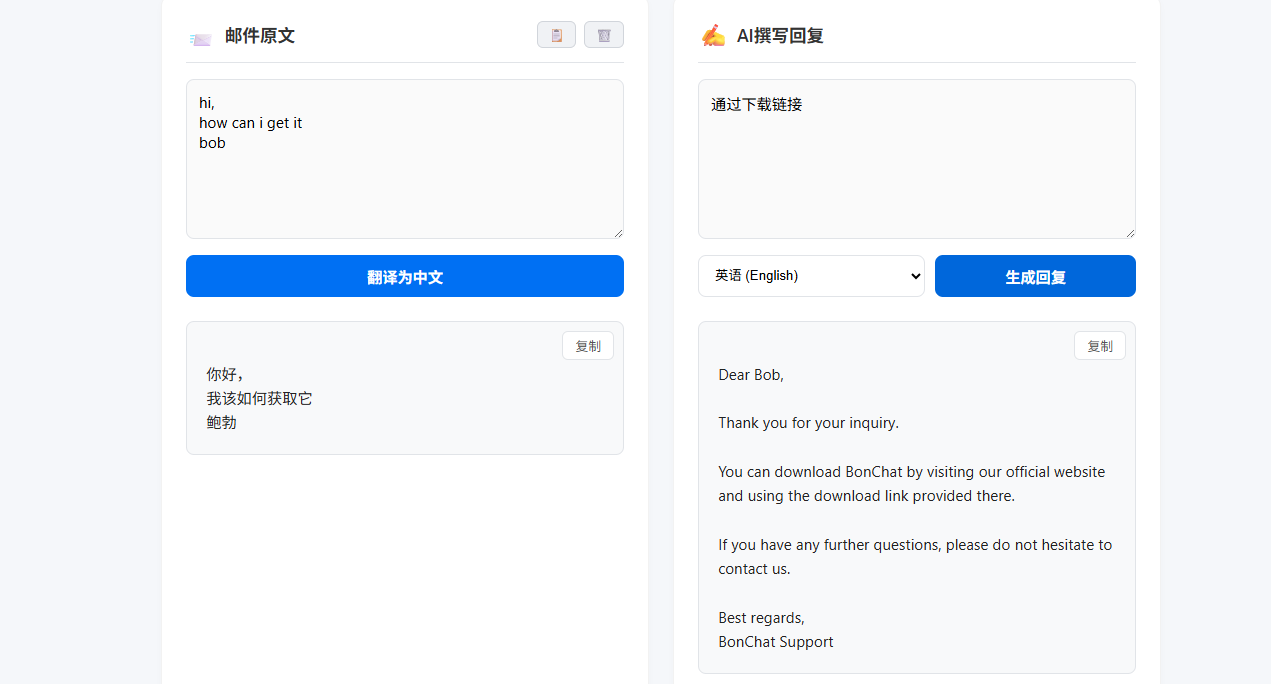Click the resize handle of the reply prompt box
The width and height of the screenshot is (1271, 684).
(x=1129, y=232)
